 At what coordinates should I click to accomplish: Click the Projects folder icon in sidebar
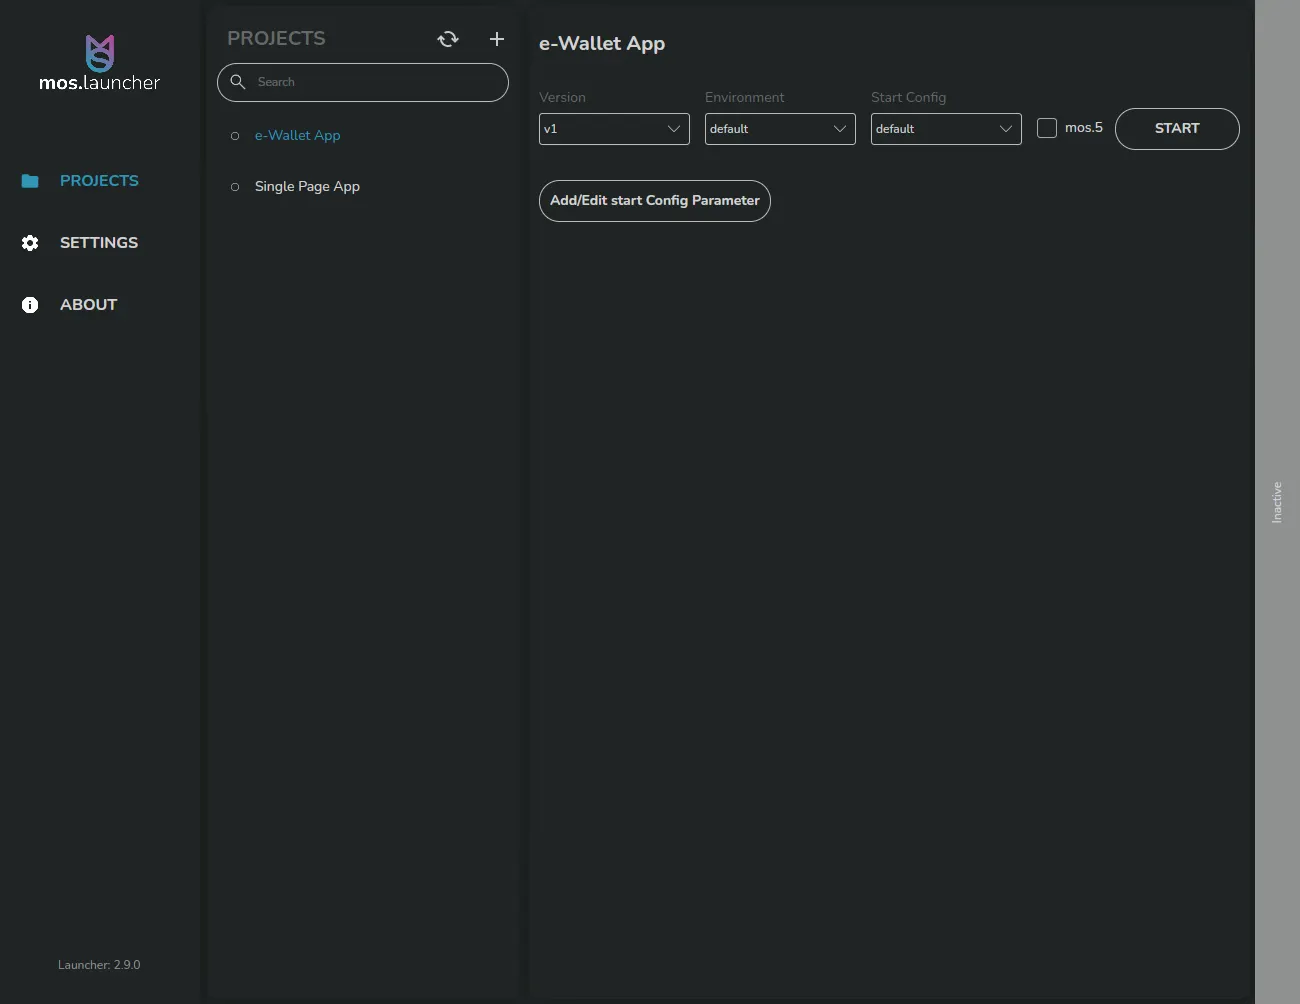[x=30, y=181]
